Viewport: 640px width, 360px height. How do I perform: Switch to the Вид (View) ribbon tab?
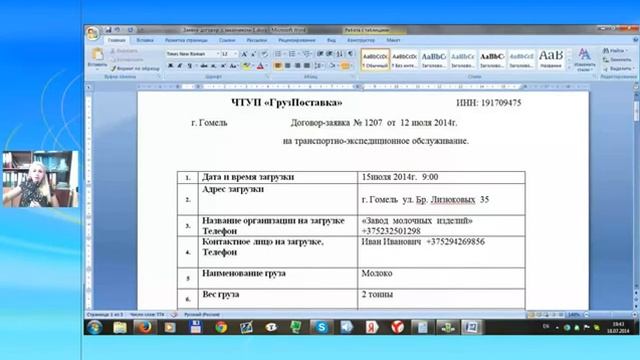[x=331, y=40]
